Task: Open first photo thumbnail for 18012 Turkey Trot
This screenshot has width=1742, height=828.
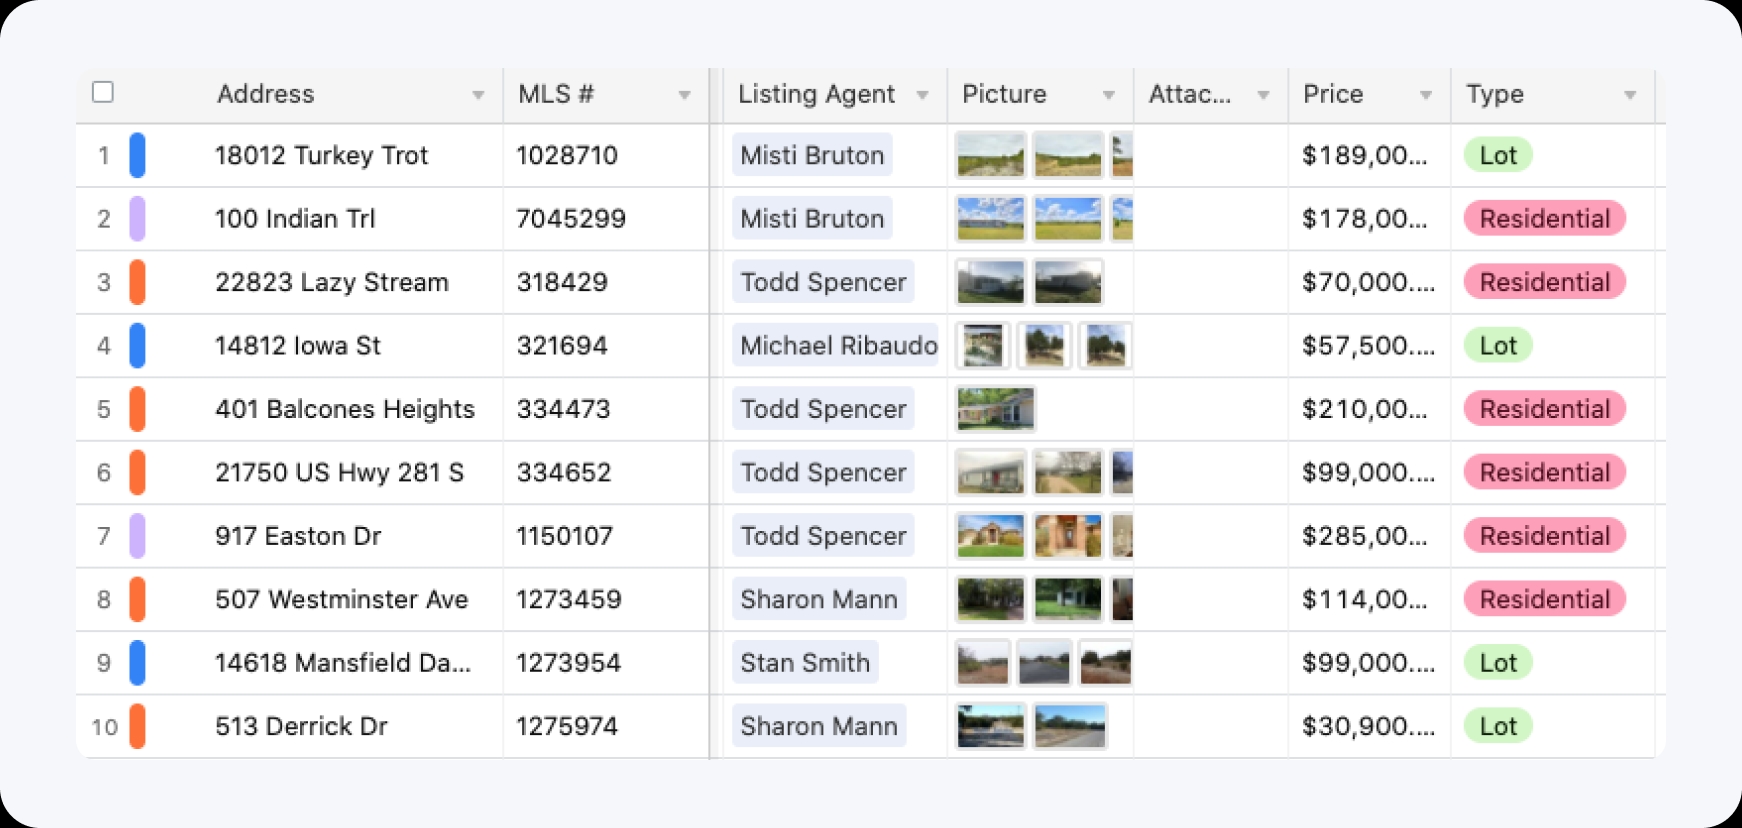Action: pyautogui.click(x=990, y=155)
